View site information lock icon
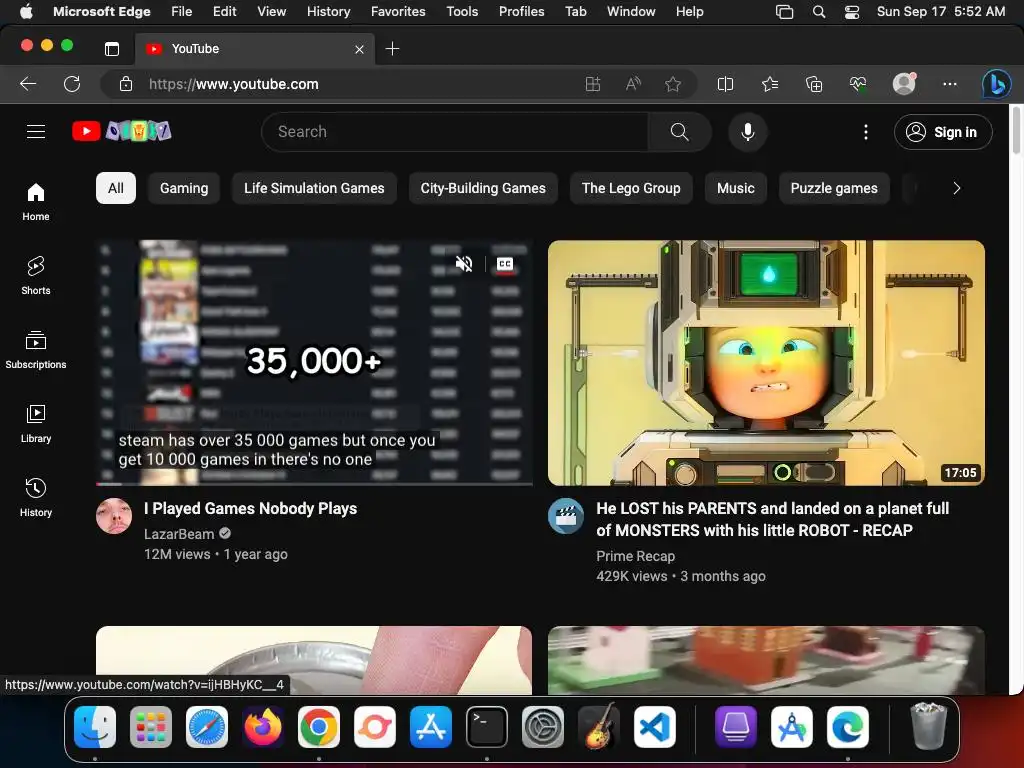 [x=126, y=84]
